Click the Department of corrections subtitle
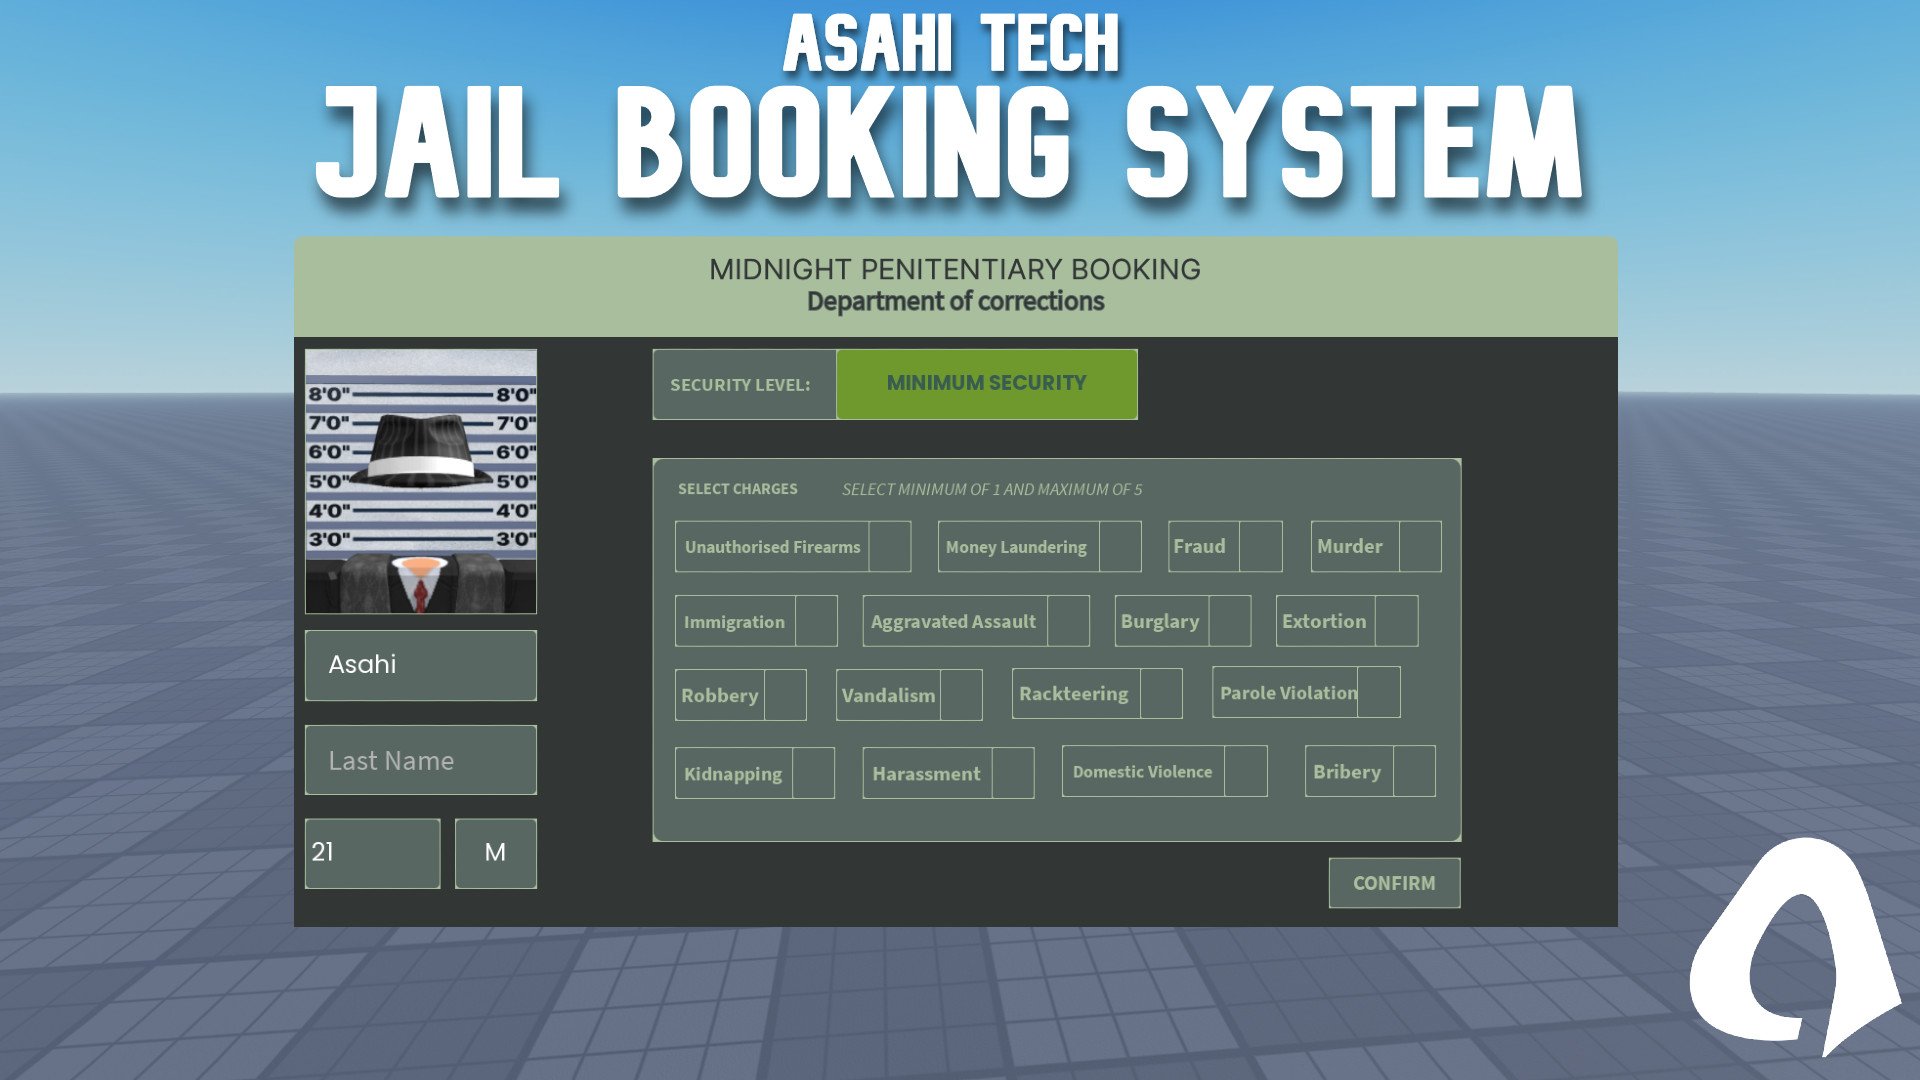 pyautogui.click(x=955, y=301)
